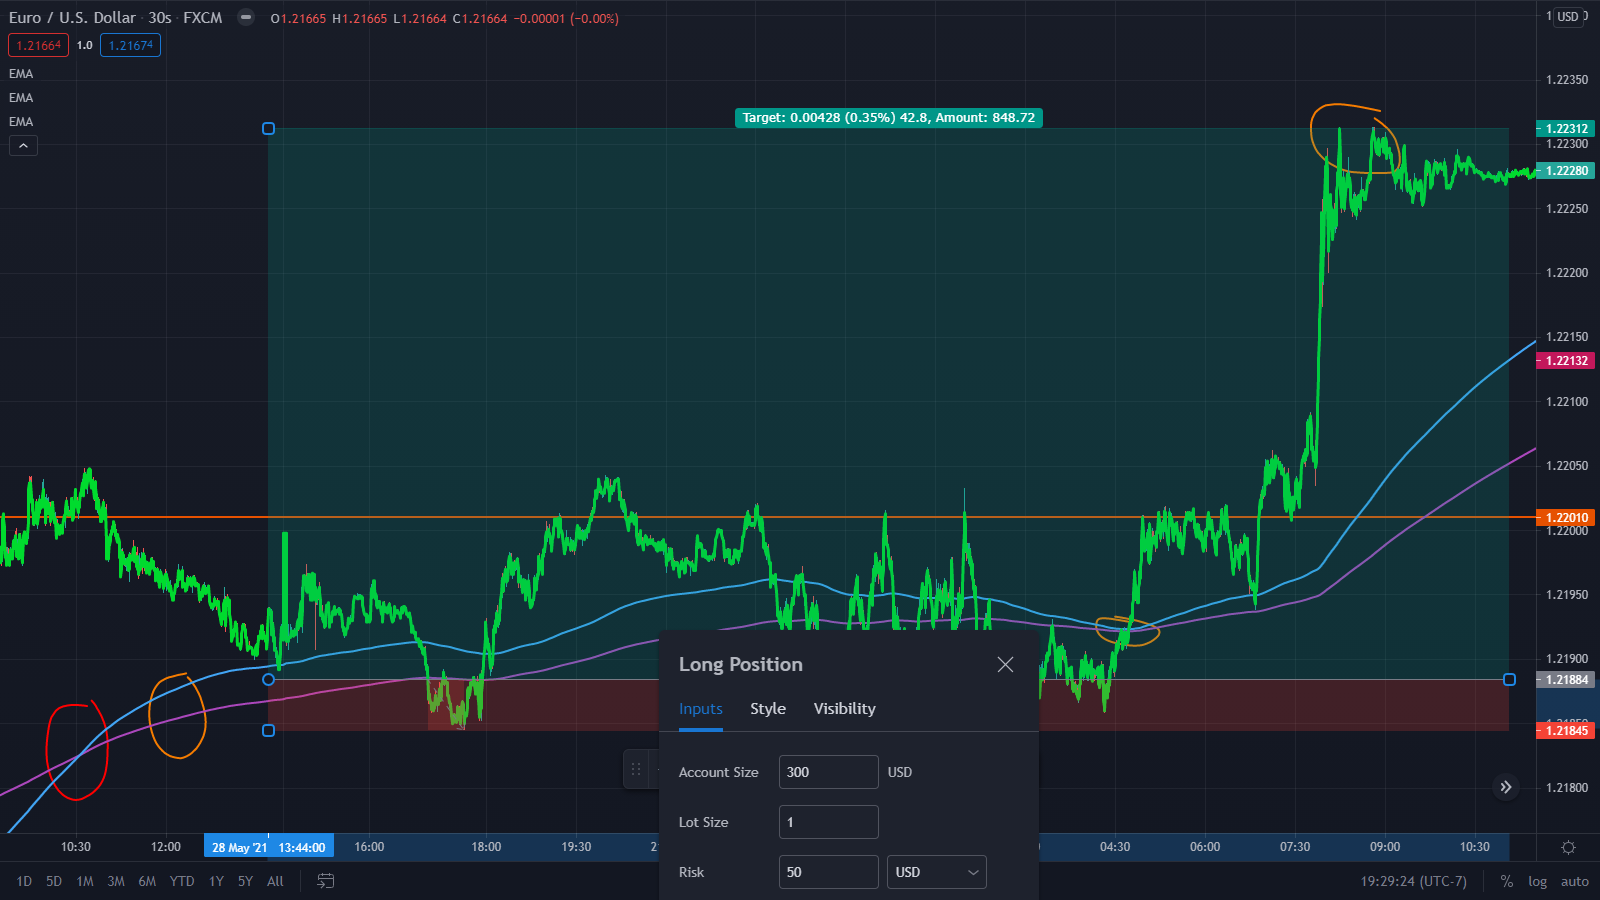The image size is (1600, 900).
Task: Close the Long Position dialog
Action: tap(1005, 664)
